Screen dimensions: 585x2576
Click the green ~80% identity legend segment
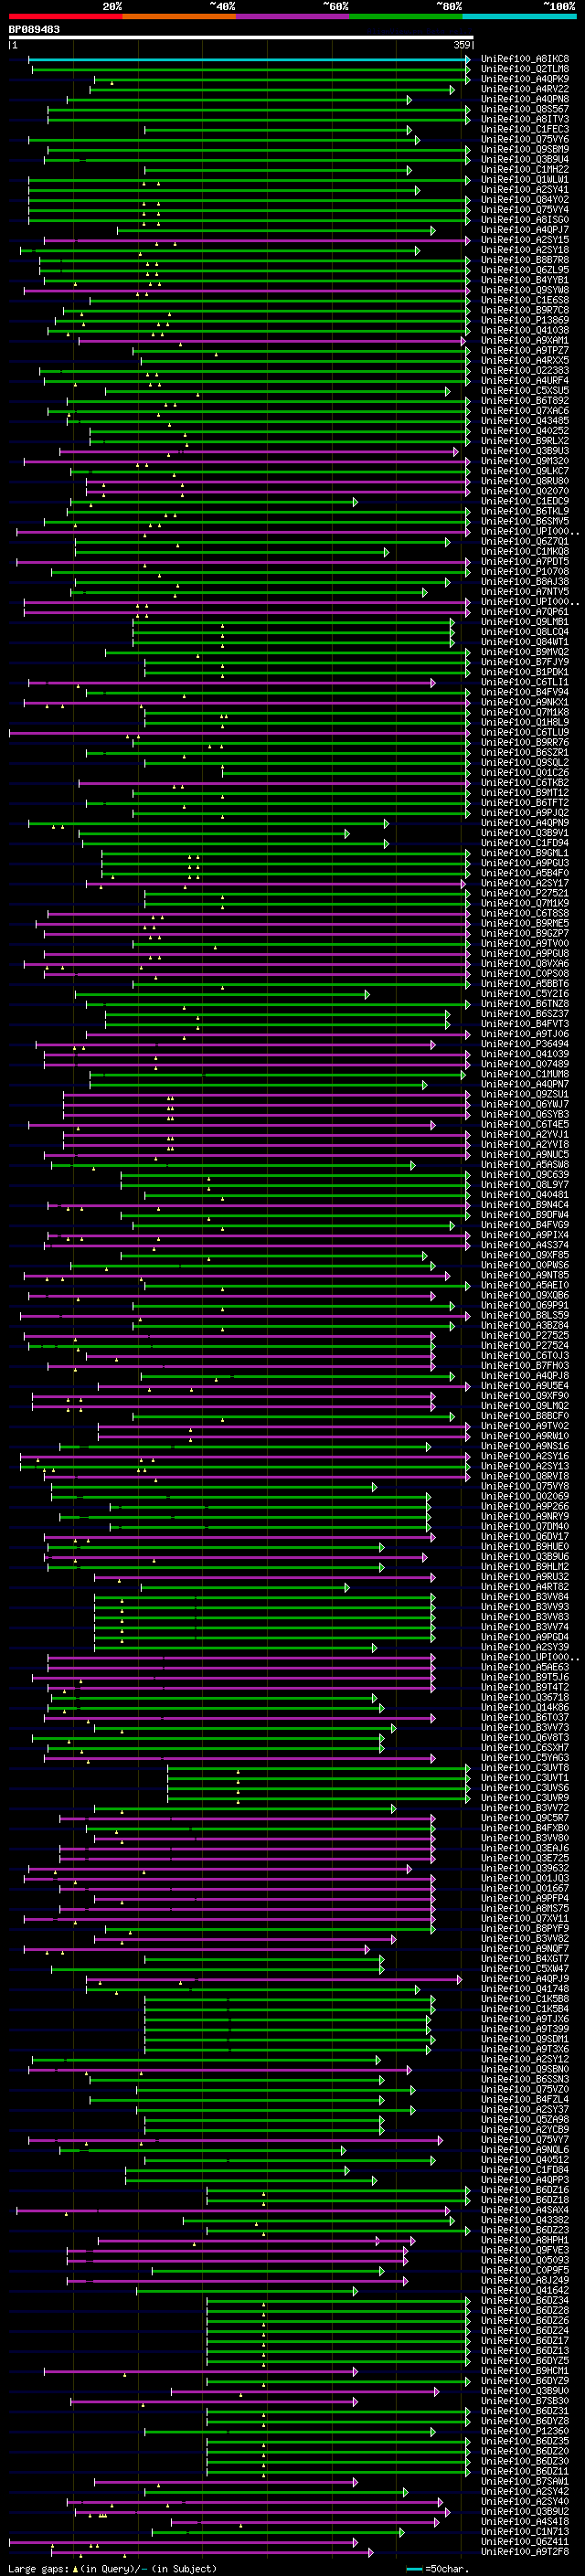pos(406,16)
